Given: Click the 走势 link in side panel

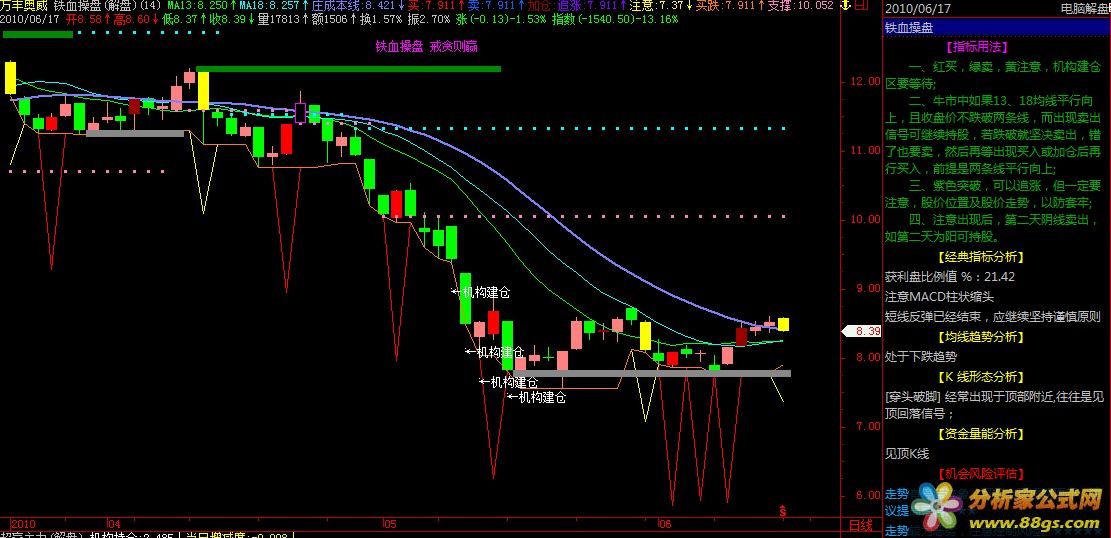Looking at the screenshot, I should click(x=896, y=494).
